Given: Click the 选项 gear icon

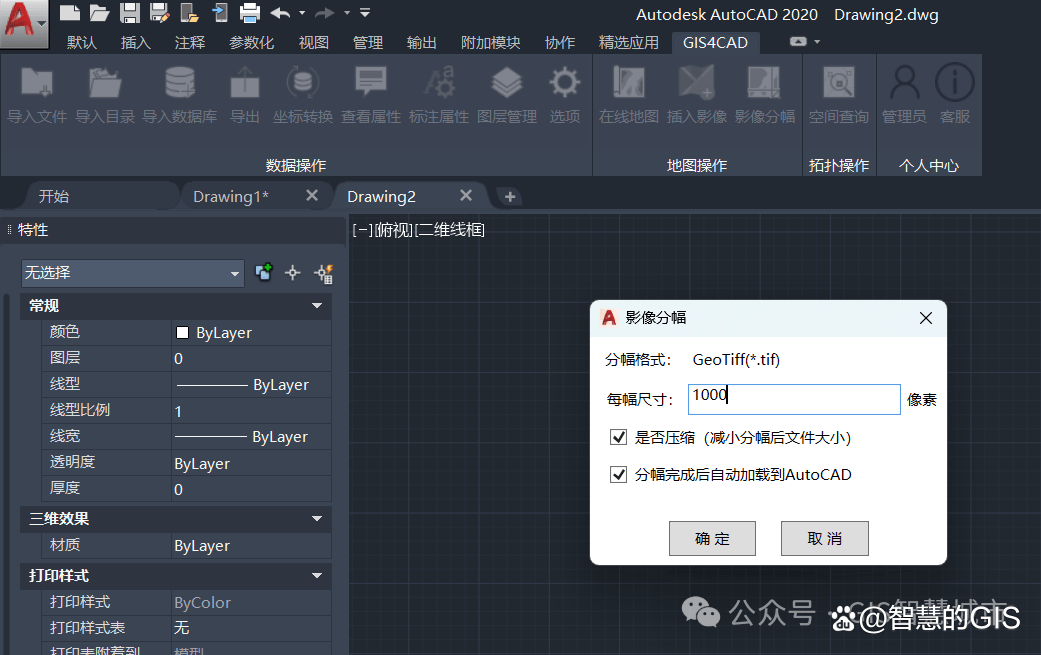Looking at the screenshot, I should 565,84.
